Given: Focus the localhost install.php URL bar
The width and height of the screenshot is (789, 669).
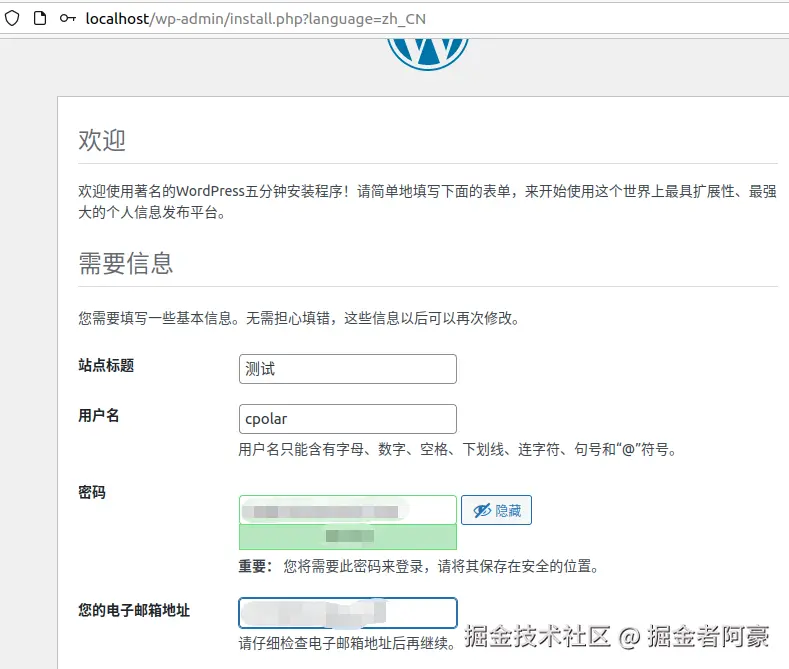Looking at the screenshot, I should [x=256, y=19].
